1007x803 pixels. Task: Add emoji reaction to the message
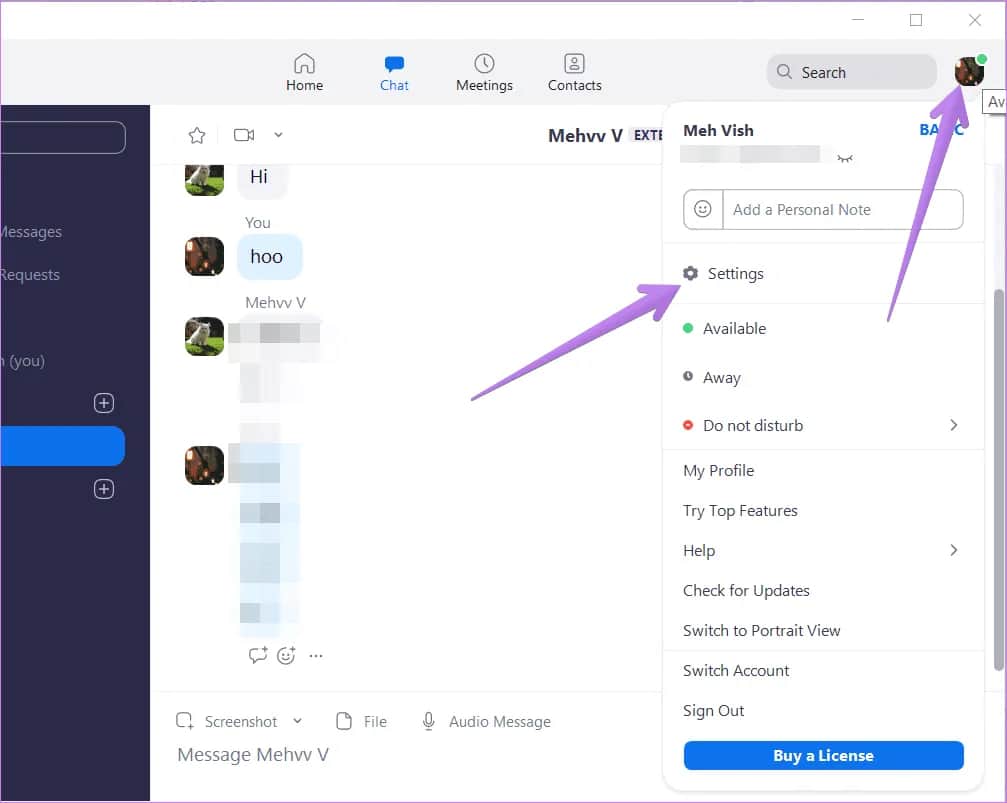coord(287,656)
